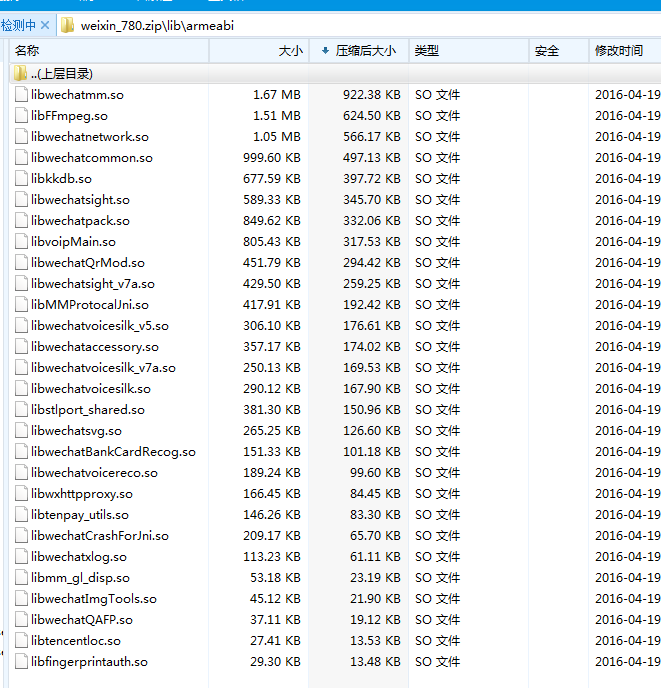Click libwxhttpproxy.so file icon
Screen dimensions: 661x688
point(21,494)
